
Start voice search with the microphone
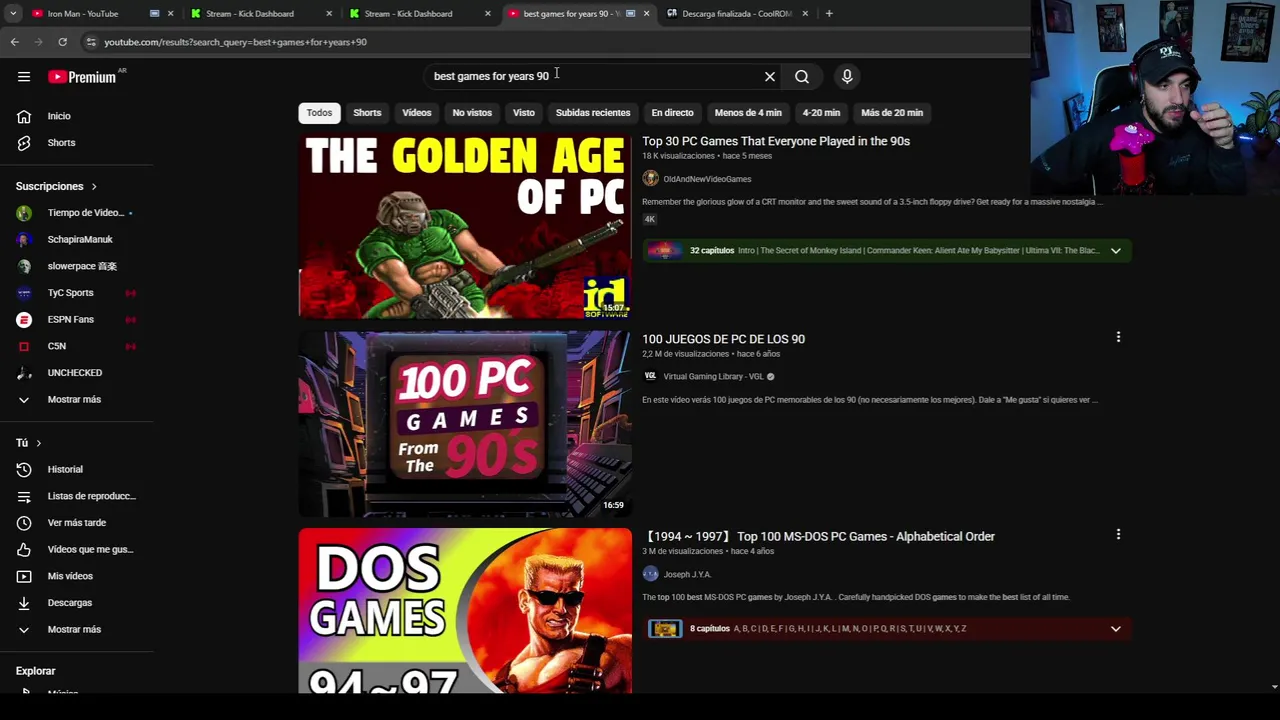click(x=847, y=76)
